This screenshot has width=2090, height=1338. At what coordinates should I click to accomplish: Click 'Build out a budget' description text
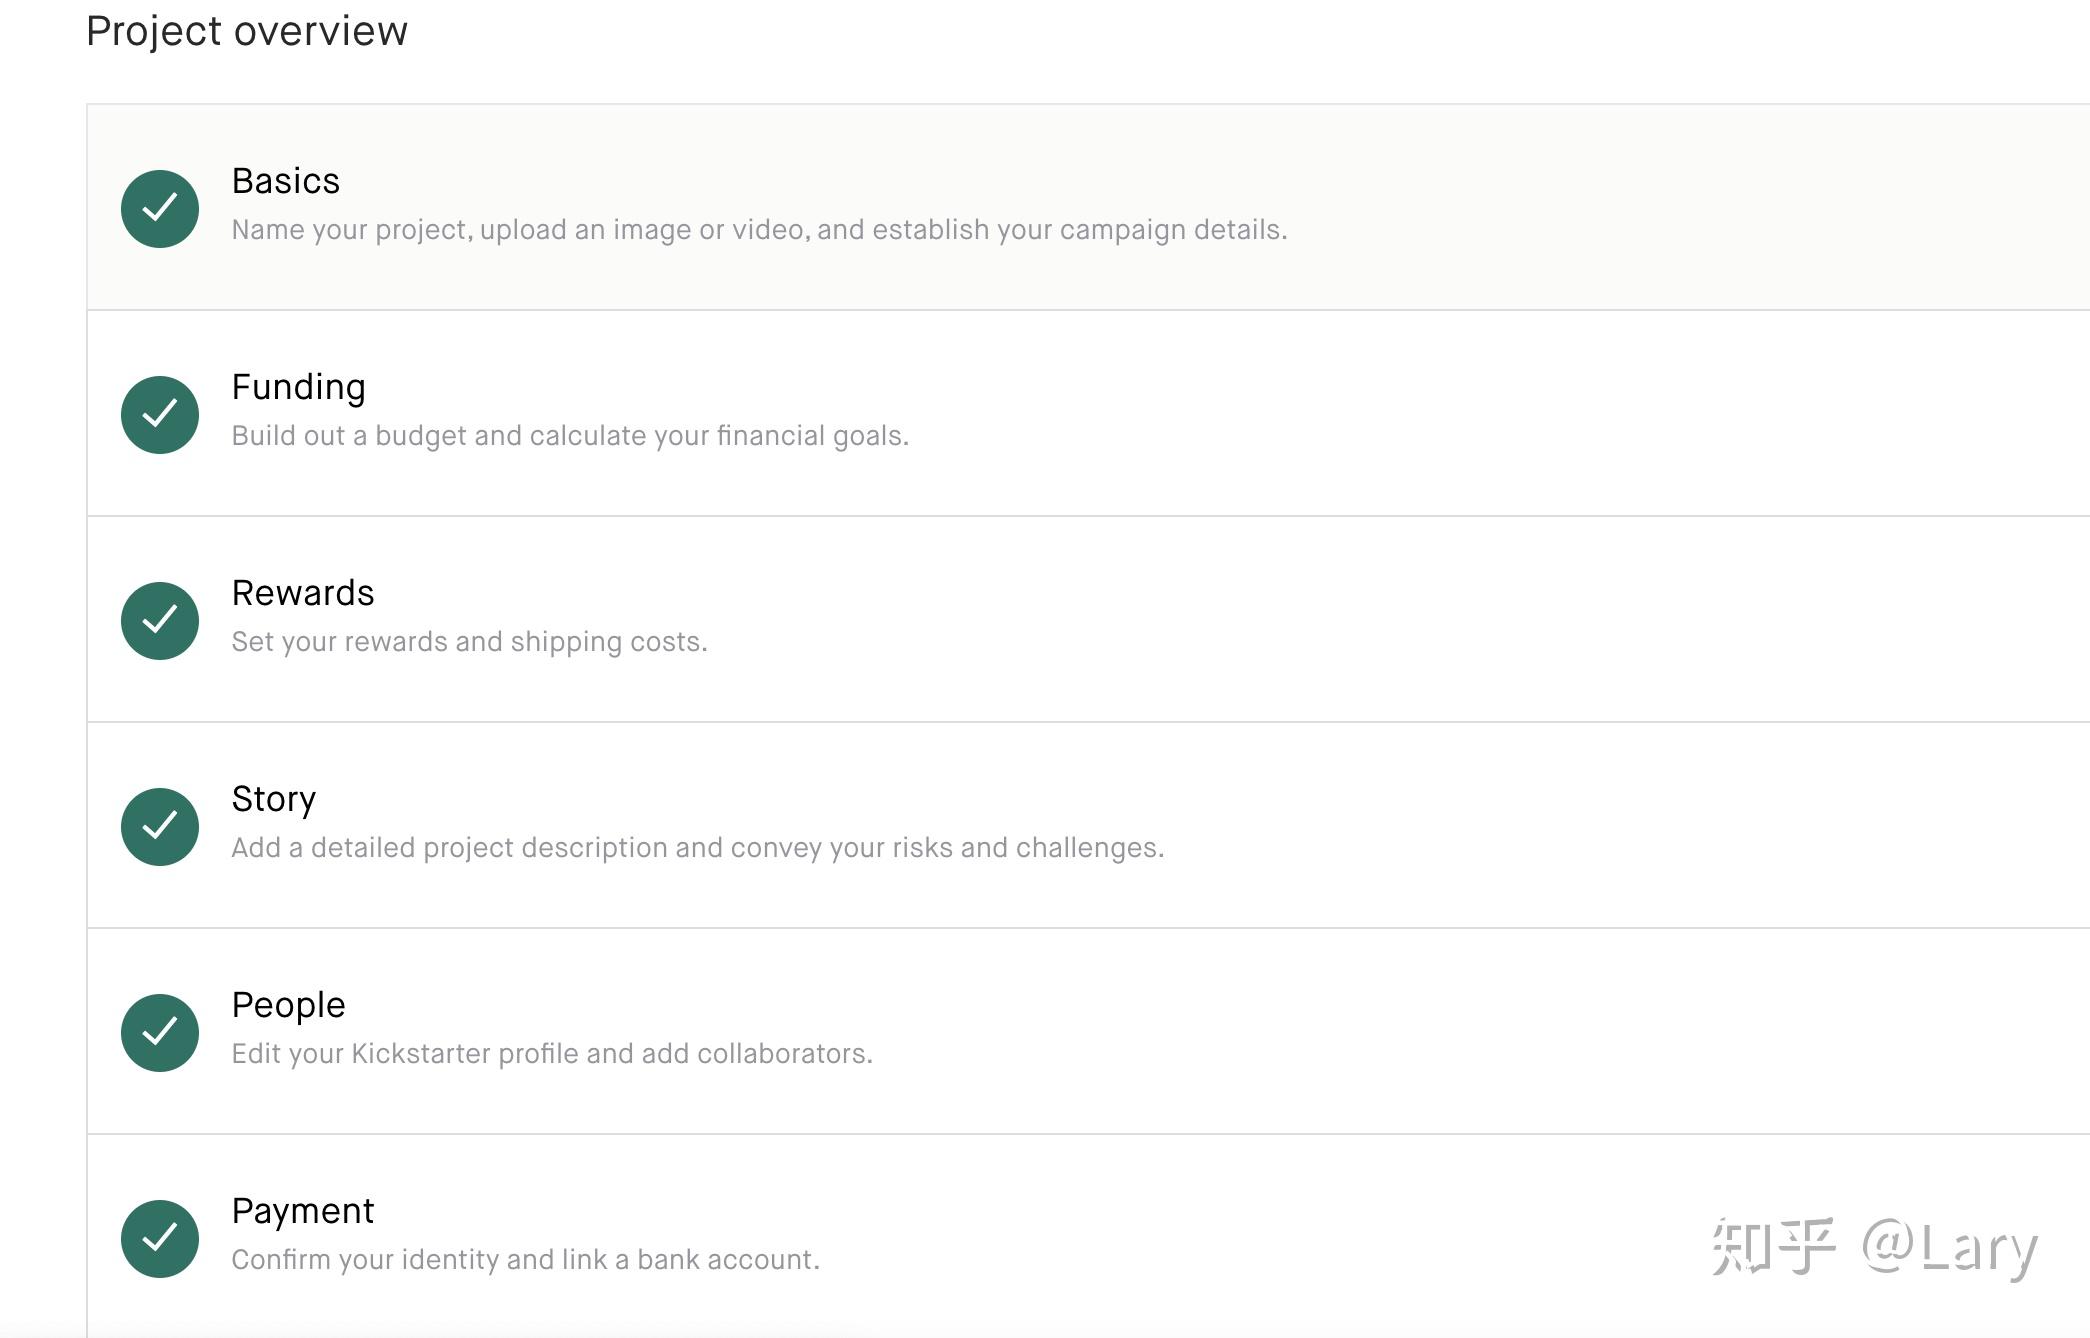[x=570, y=436]
